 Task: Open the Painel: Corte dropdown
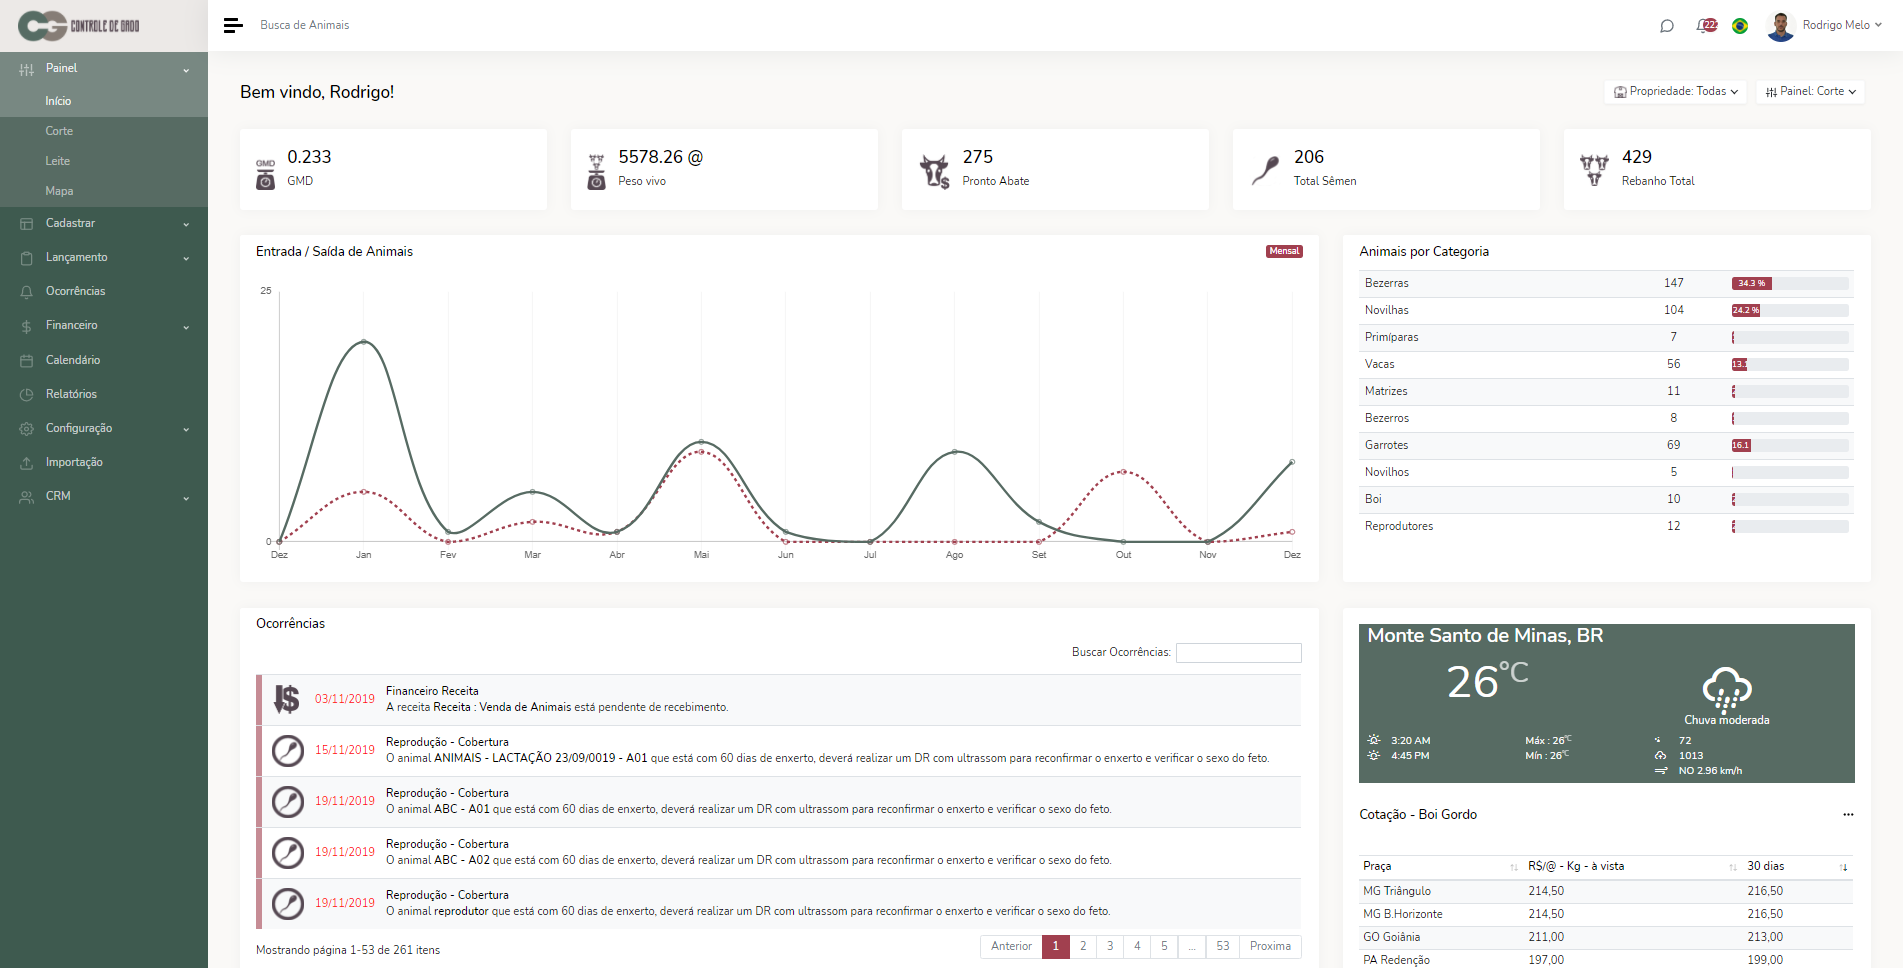1810,92
